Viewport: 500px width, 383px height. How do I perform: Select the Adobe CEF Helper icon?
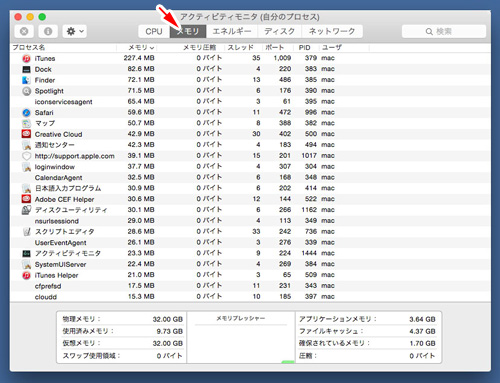(x=26, y=199)
